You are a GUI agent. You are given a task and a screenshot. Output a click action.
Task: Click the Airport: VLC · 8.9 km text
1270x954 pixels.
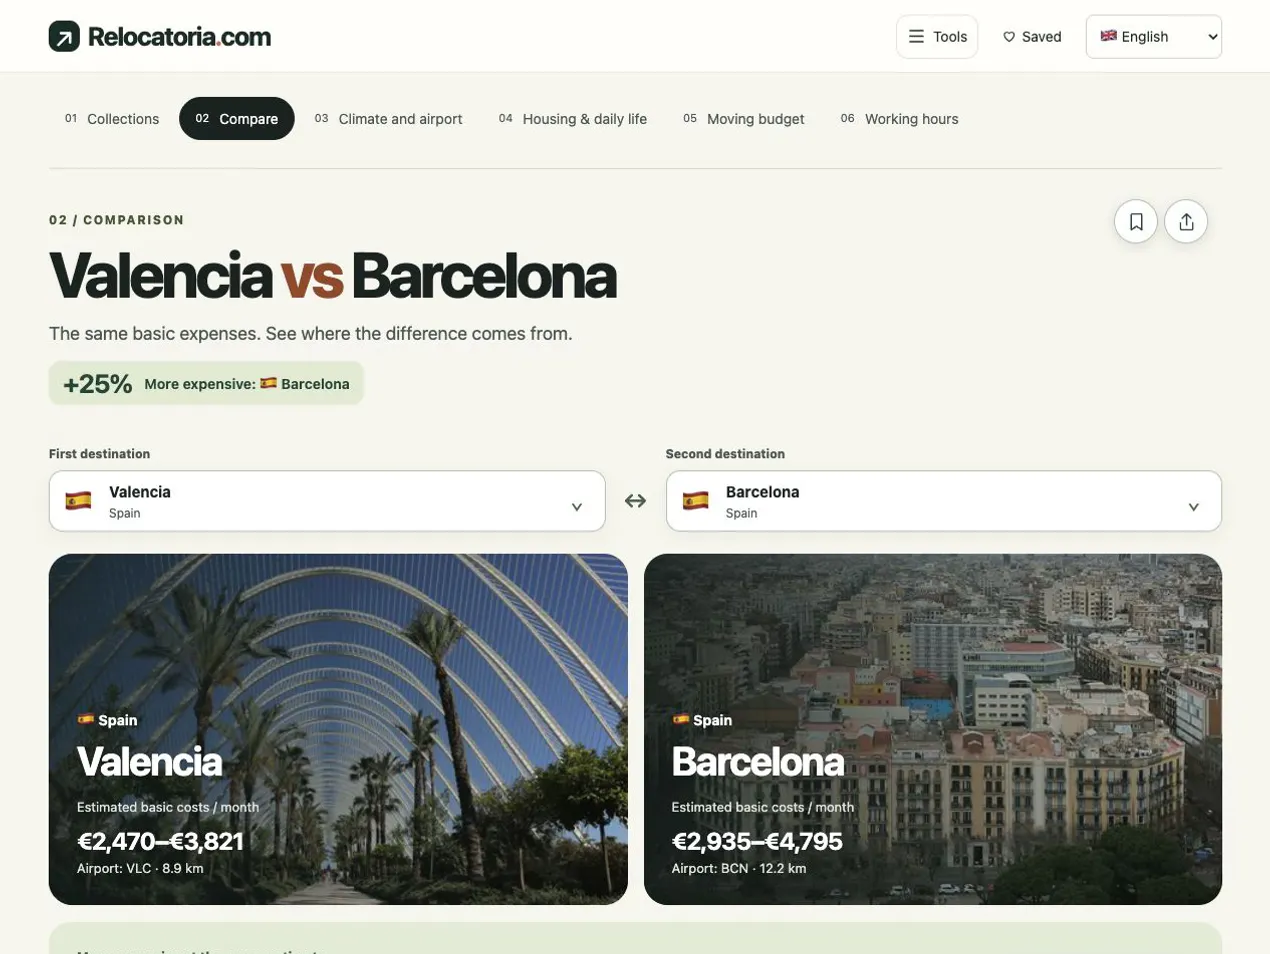[140, 868]
